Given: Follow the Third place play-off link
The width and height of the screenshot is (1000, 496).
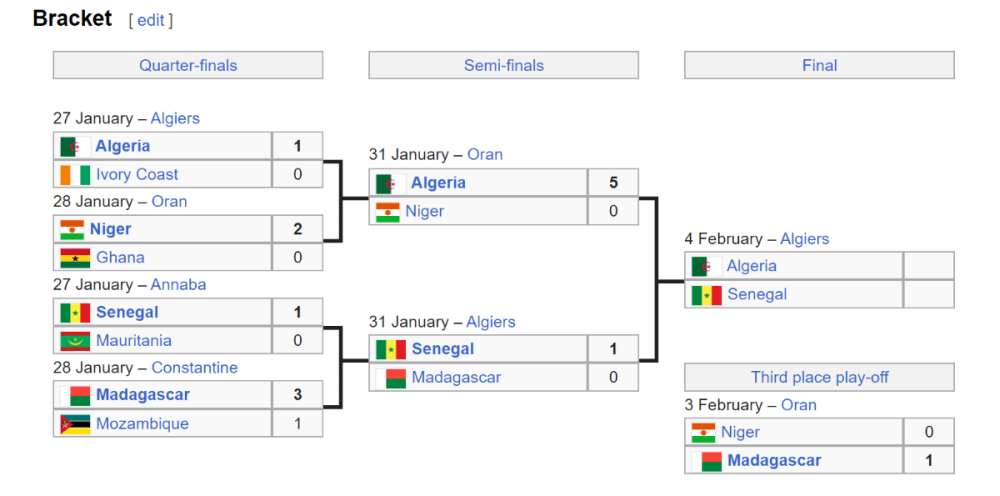Looking at the screenshot, I should coord(819,377).
